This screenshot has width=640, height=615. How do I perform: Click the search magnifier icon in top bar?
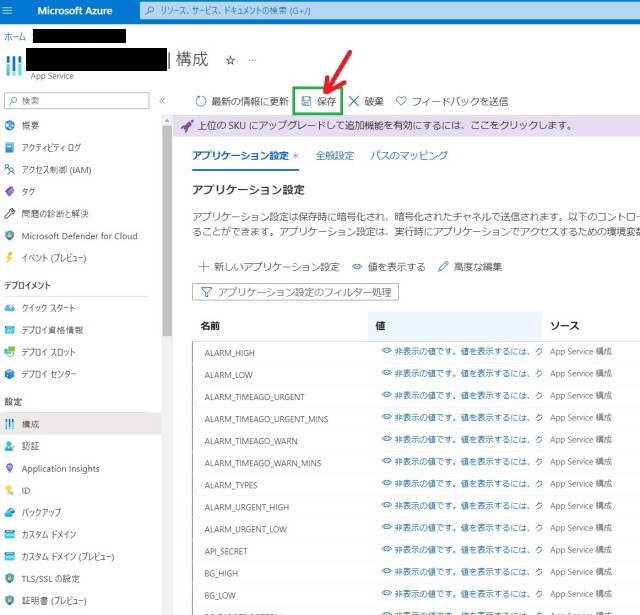(x=150, y=11)
